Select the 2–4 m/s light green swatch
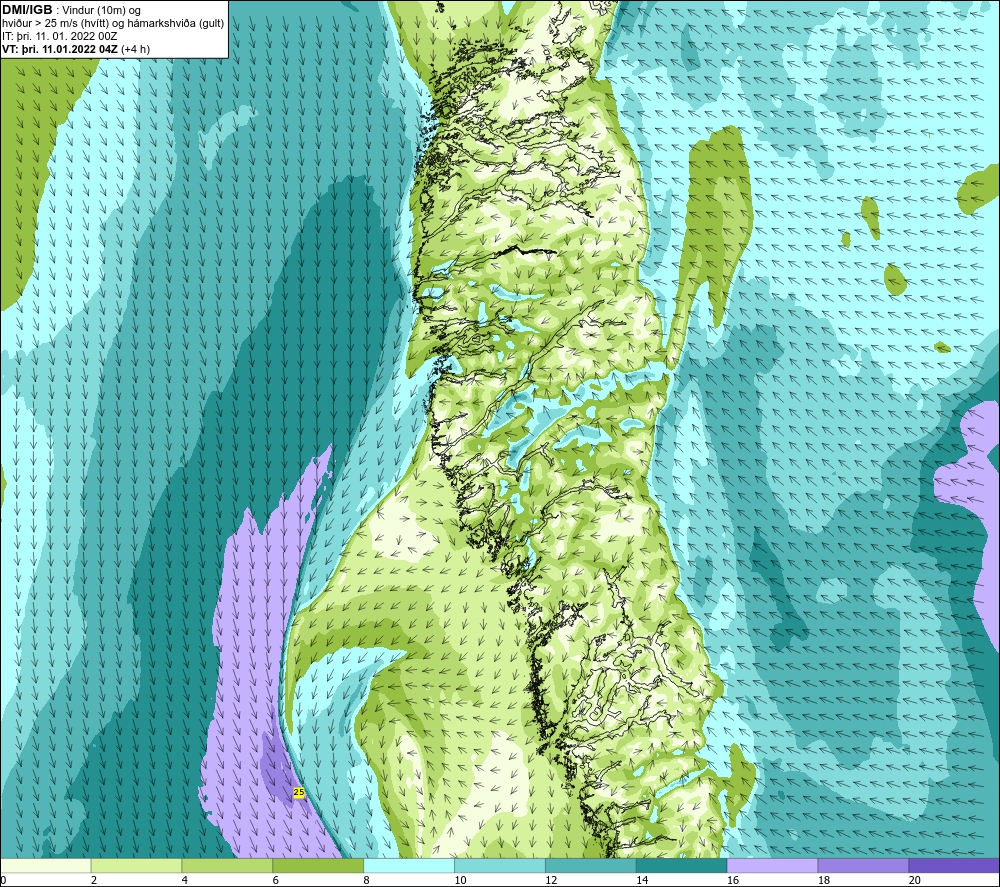This screenshot has width=1000, height=887. 136,866
